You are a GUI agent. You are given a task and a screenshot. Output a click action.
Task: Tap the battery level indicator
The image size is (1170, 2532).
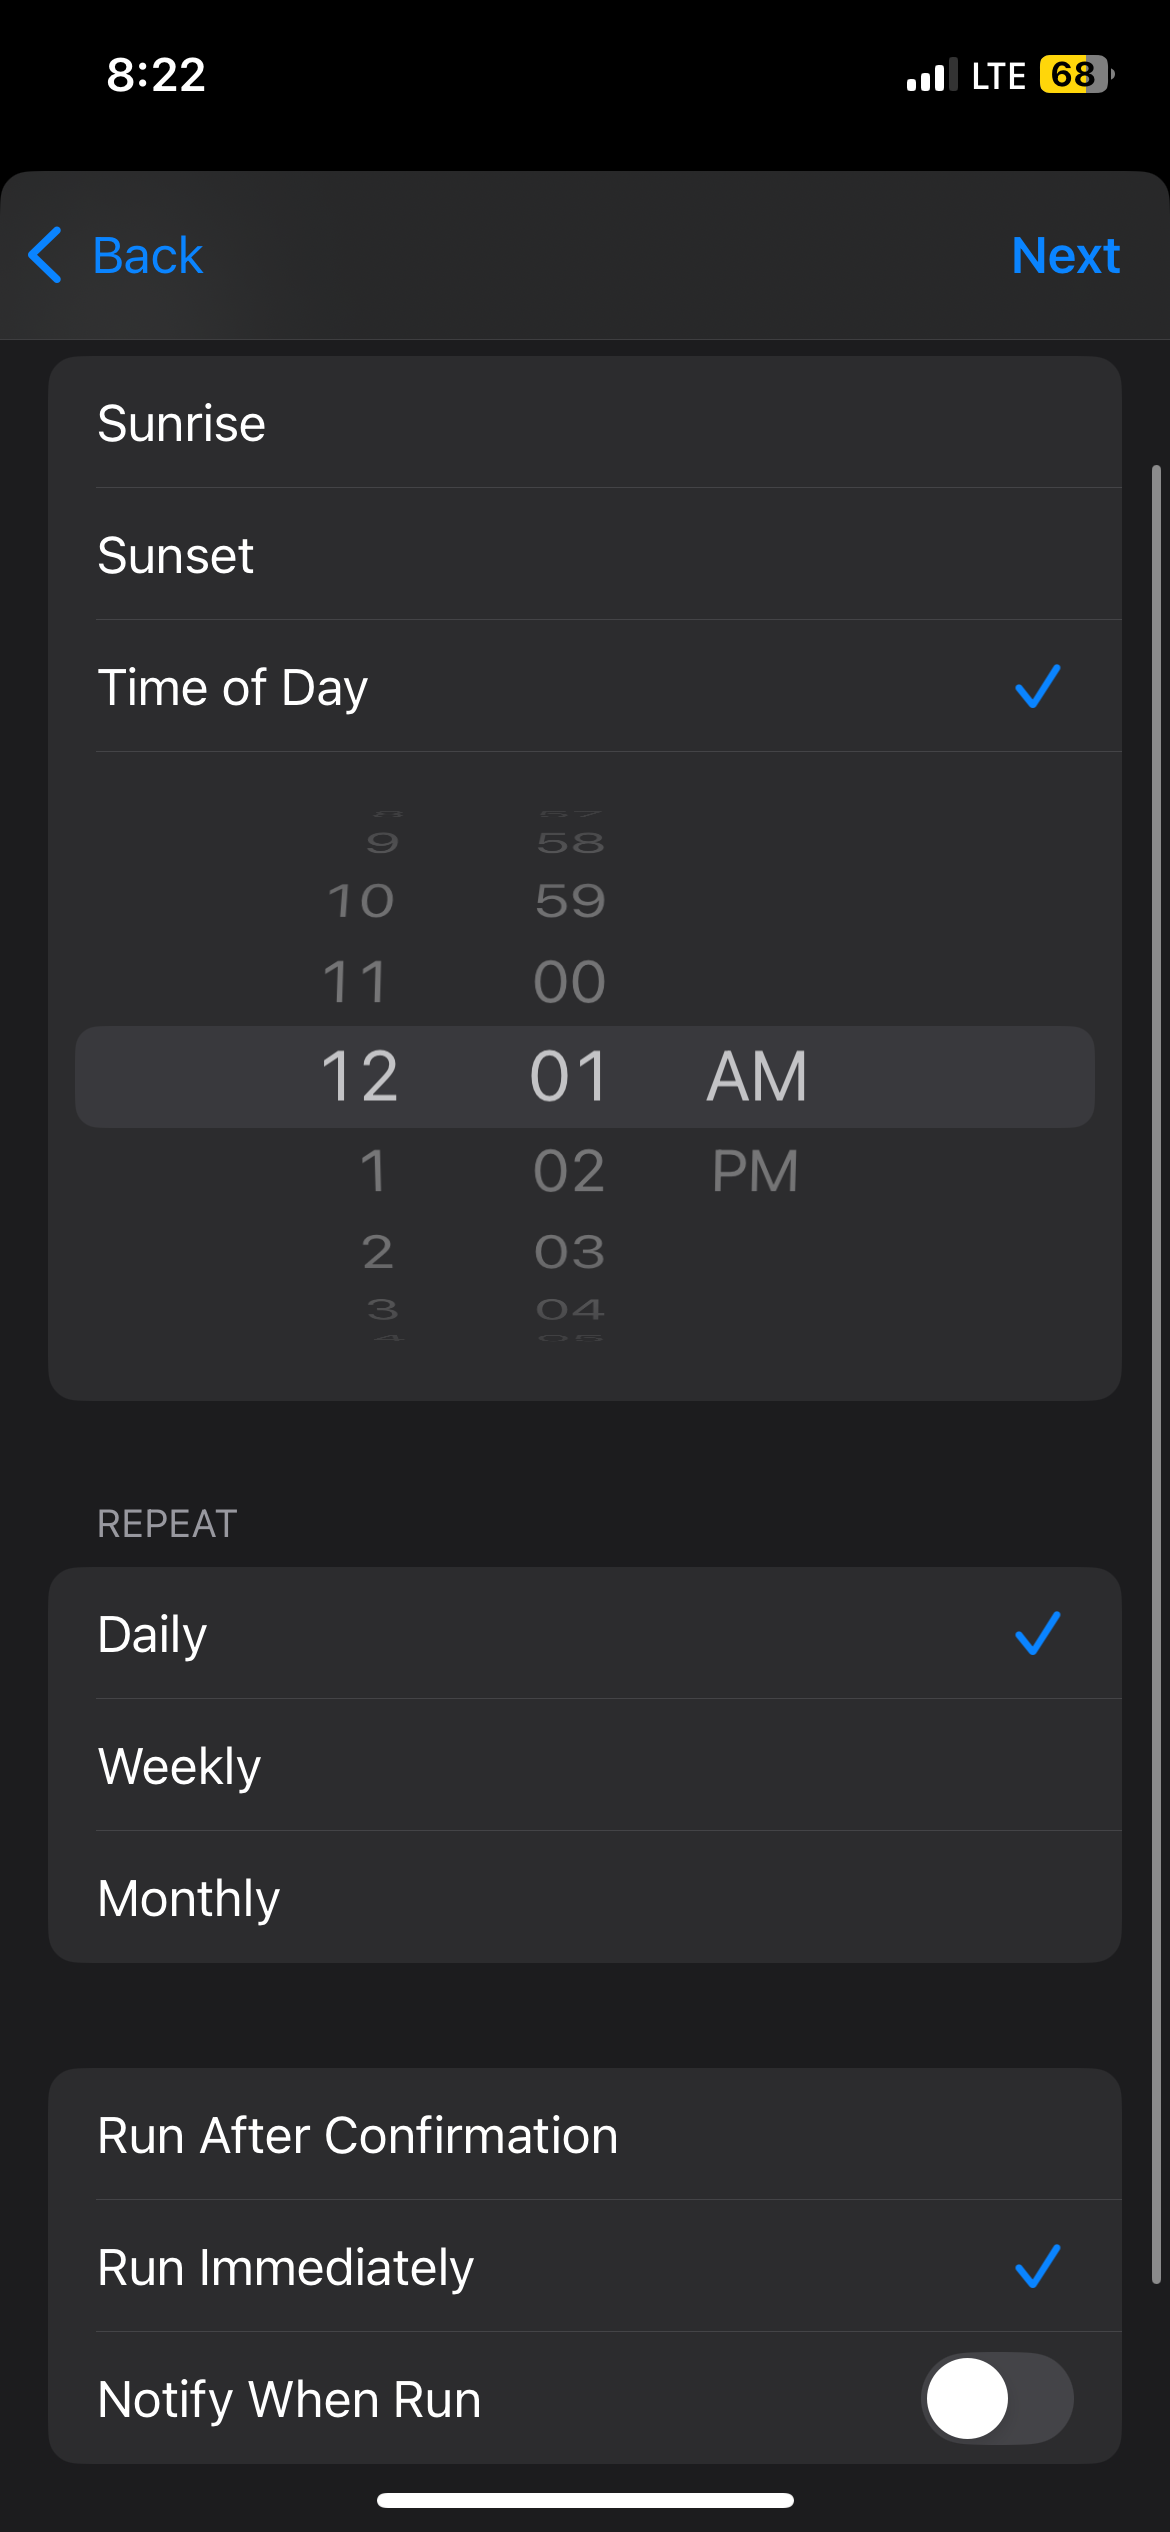[1076, 75]
